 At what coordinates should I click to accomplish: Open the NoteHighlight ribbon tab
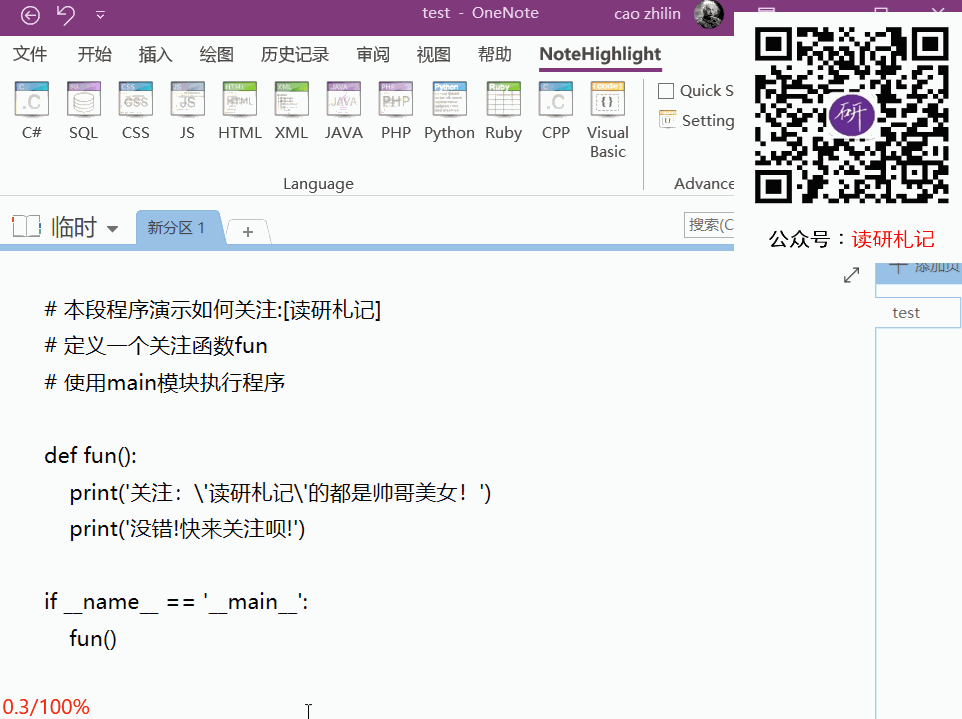pyautogui.click(x=599, y=55)
